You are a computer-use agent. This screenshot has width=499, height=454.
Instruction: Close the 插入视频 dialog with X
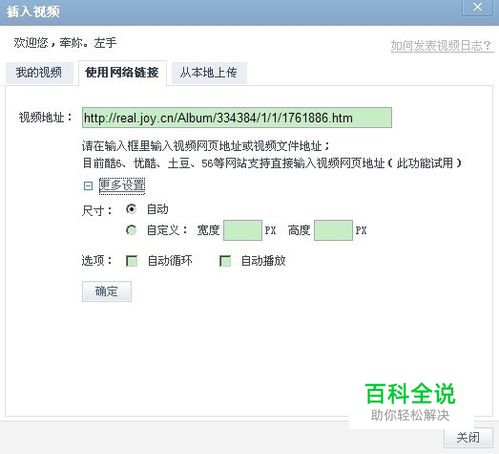tap(477, 7)
